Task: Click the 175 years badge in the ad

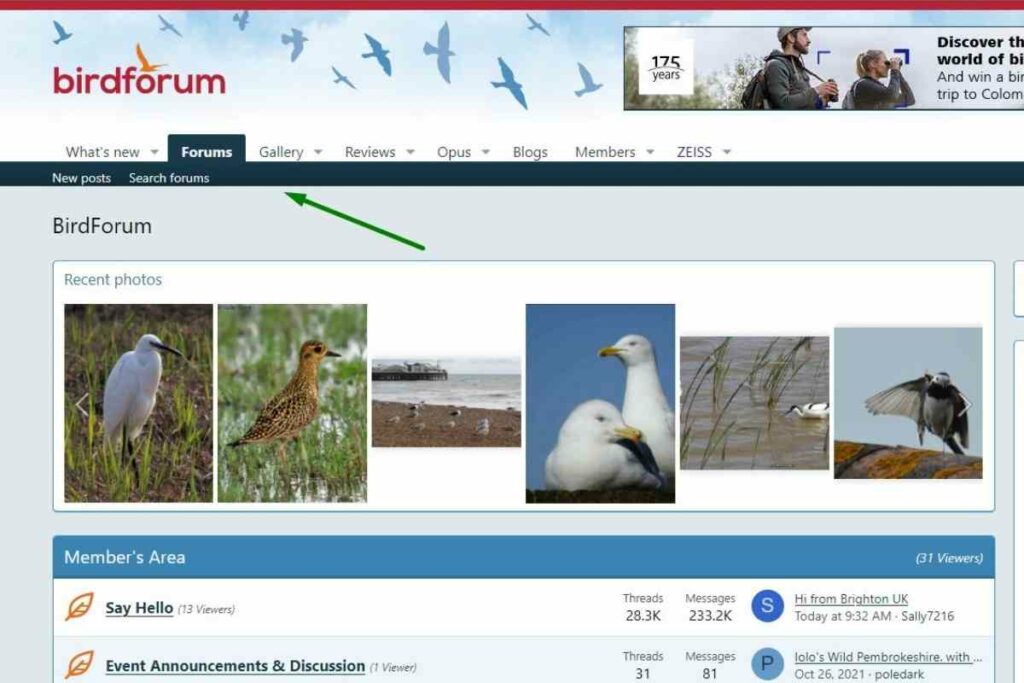Action: [664, 66]
